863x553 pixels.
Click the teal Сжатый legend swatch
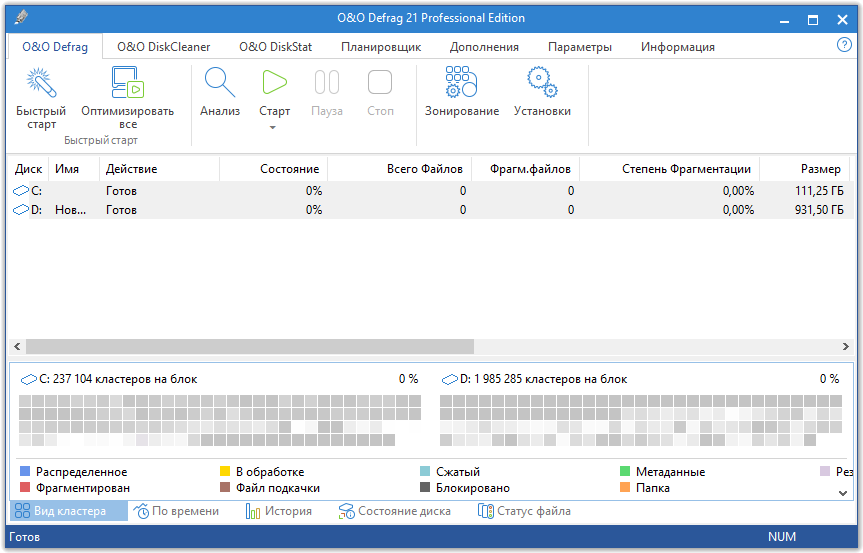click(x=425, y=471)
